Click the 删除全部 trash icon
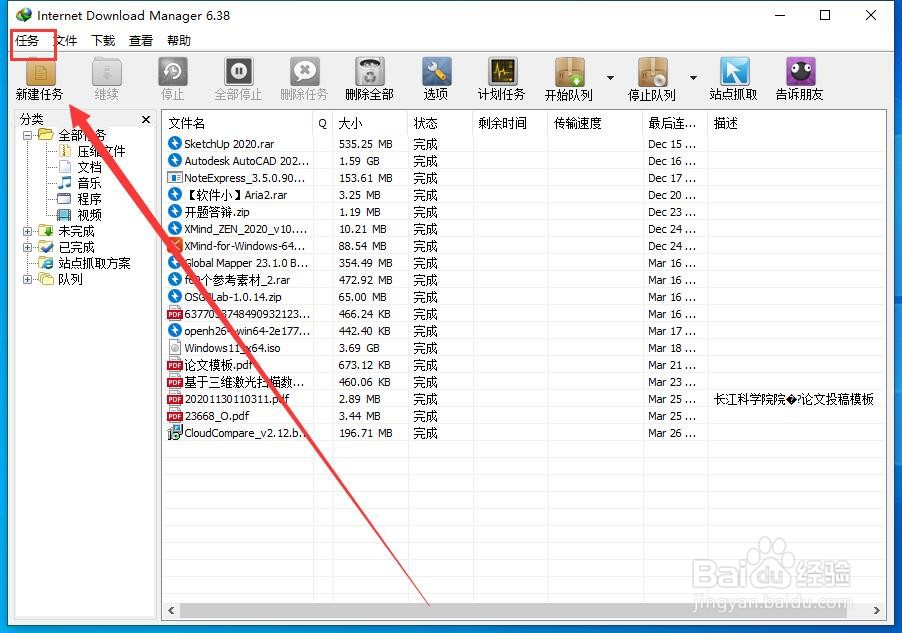Screen dimensions: 902x633 pos(369,72)
